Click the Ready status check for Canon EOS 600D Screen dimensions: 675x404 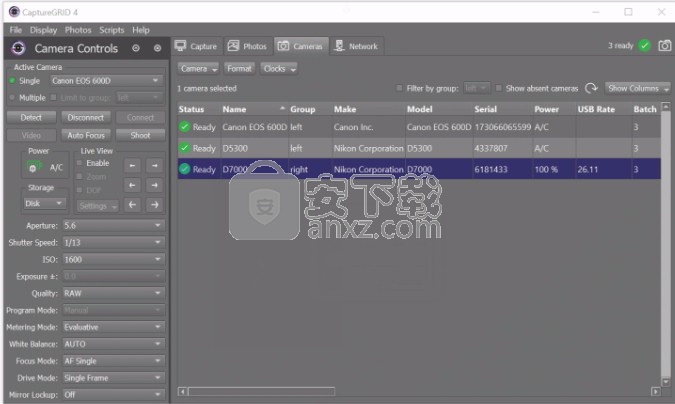[185, 127]
